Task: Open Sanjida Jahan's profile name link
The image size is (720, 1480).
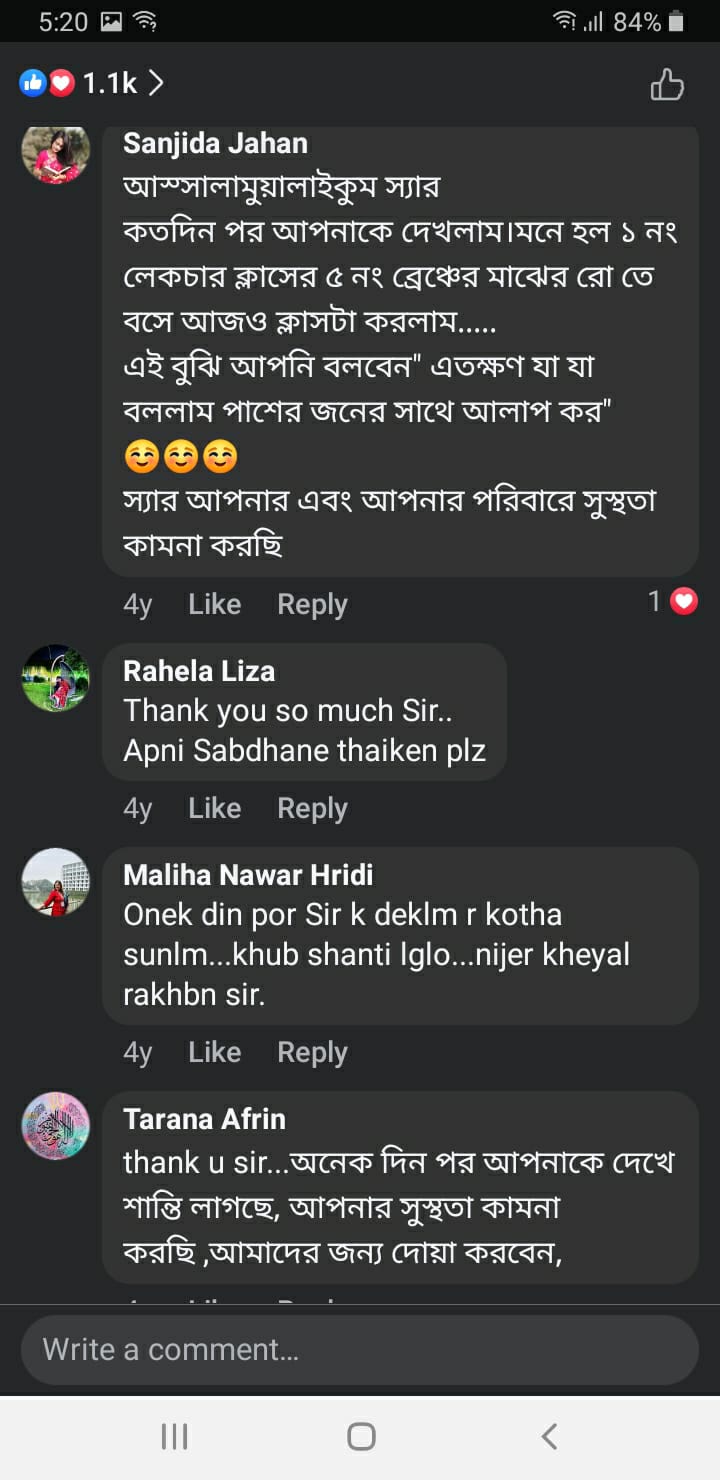Action: 215,143
